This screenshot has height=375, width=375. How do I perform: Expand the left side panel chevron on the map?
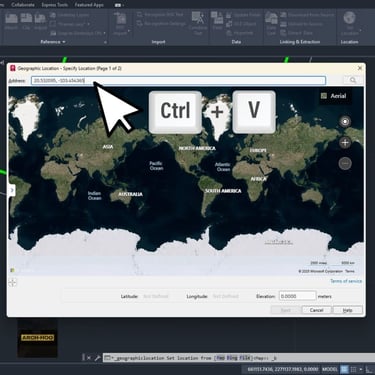point(12,190)
